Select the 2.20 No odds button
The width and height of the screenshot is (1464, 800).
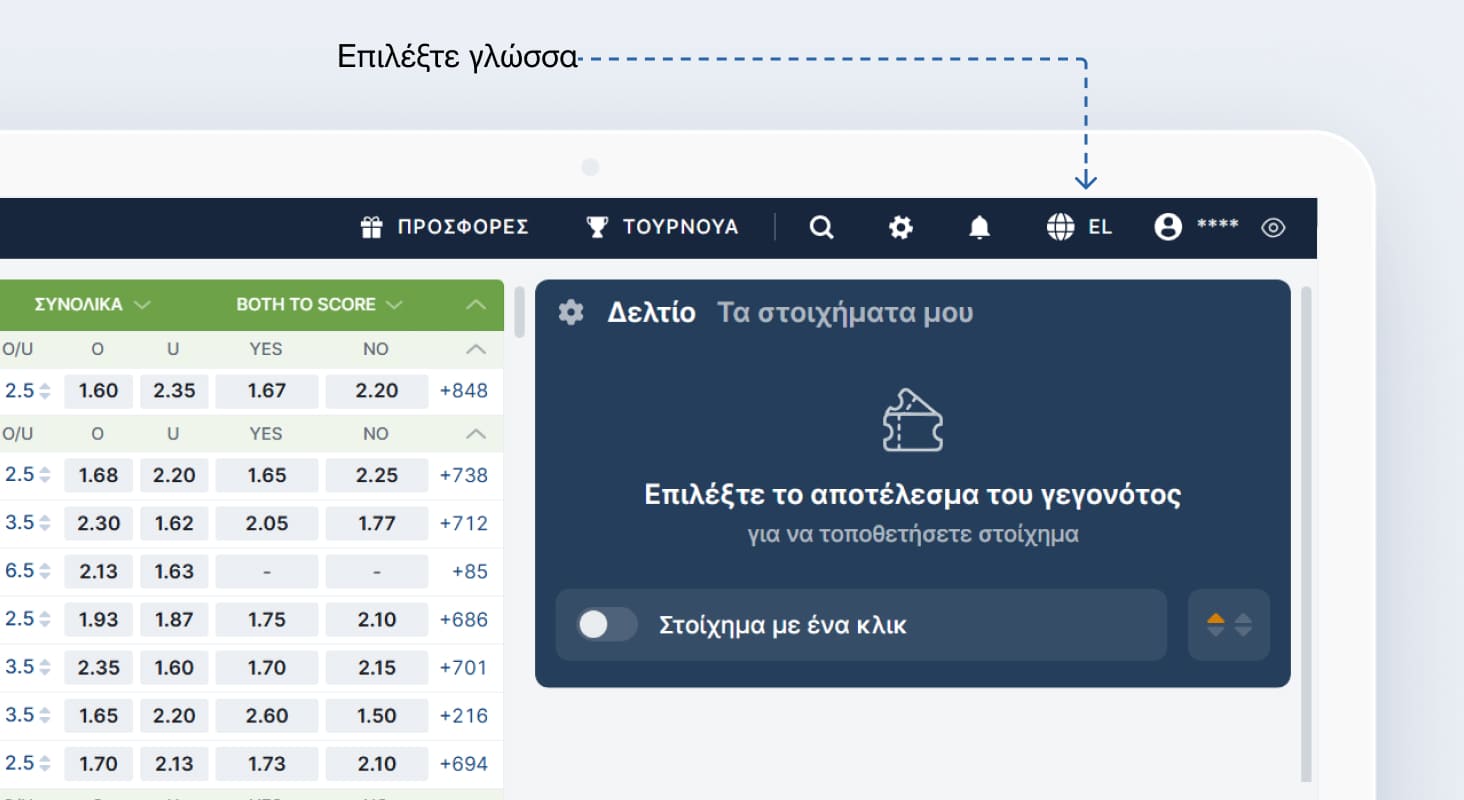375,391
